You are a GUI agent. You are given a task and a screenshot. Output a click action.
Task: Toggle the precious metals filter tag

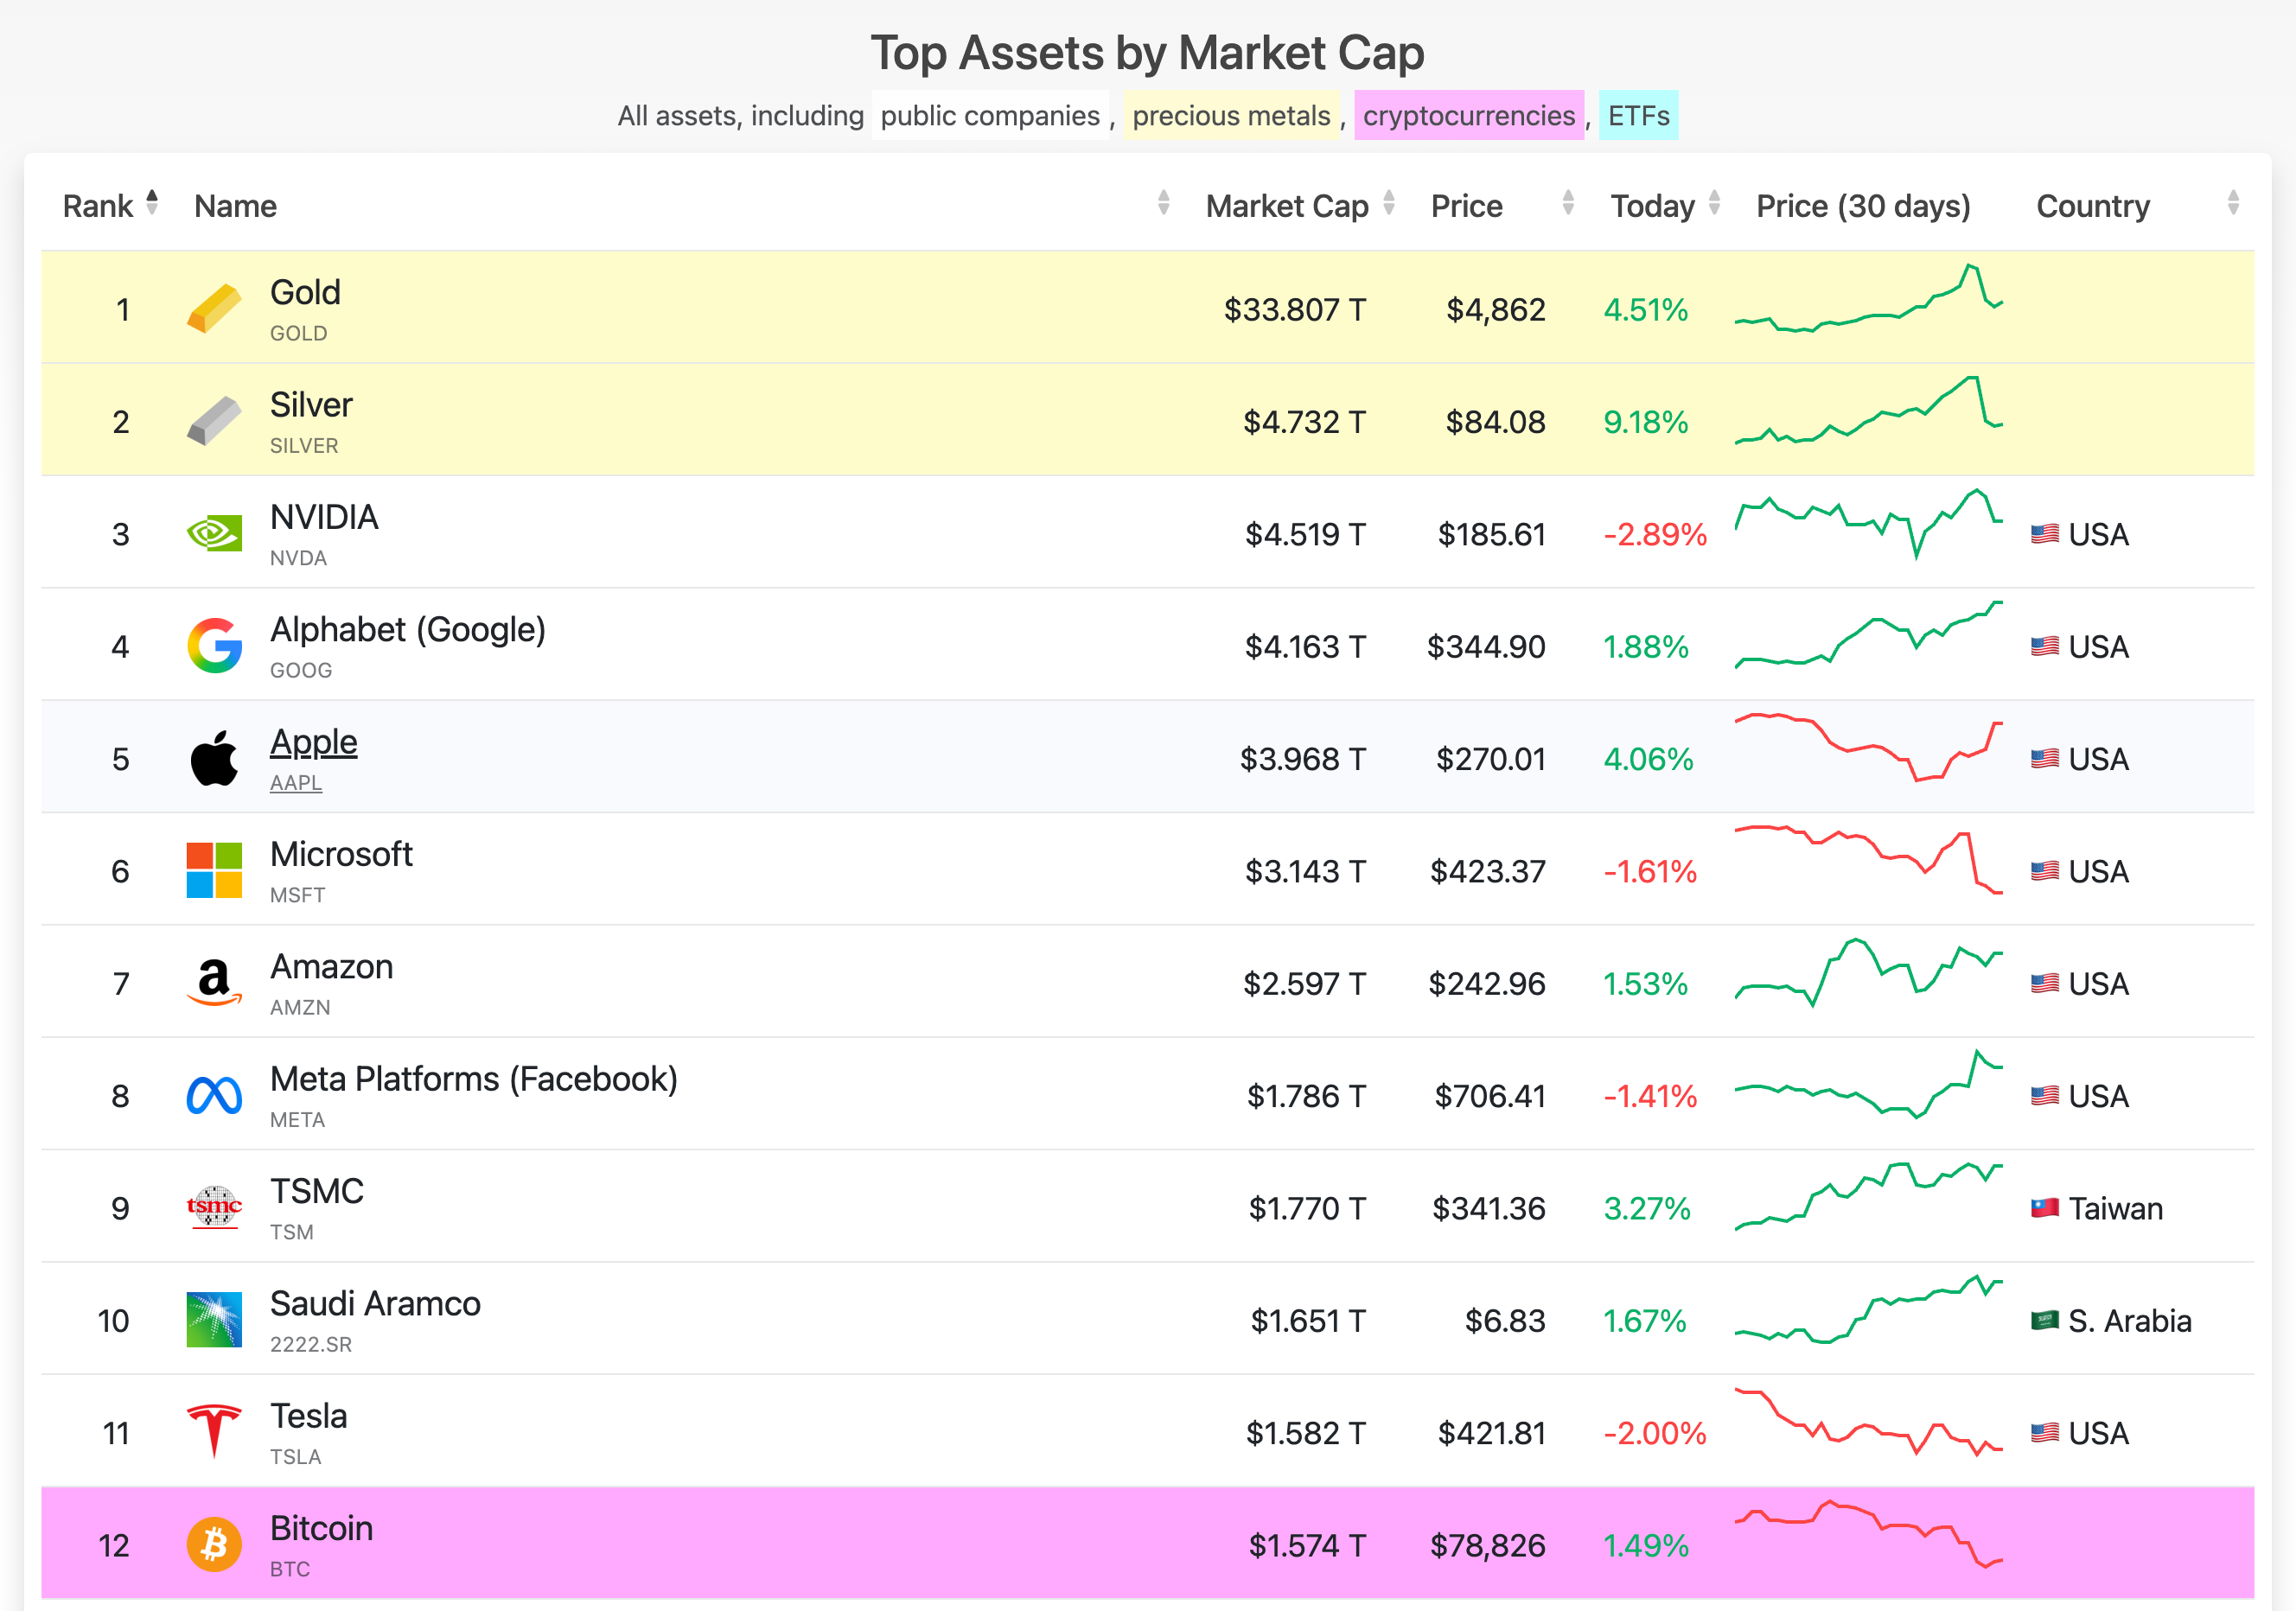point(1231,116)
